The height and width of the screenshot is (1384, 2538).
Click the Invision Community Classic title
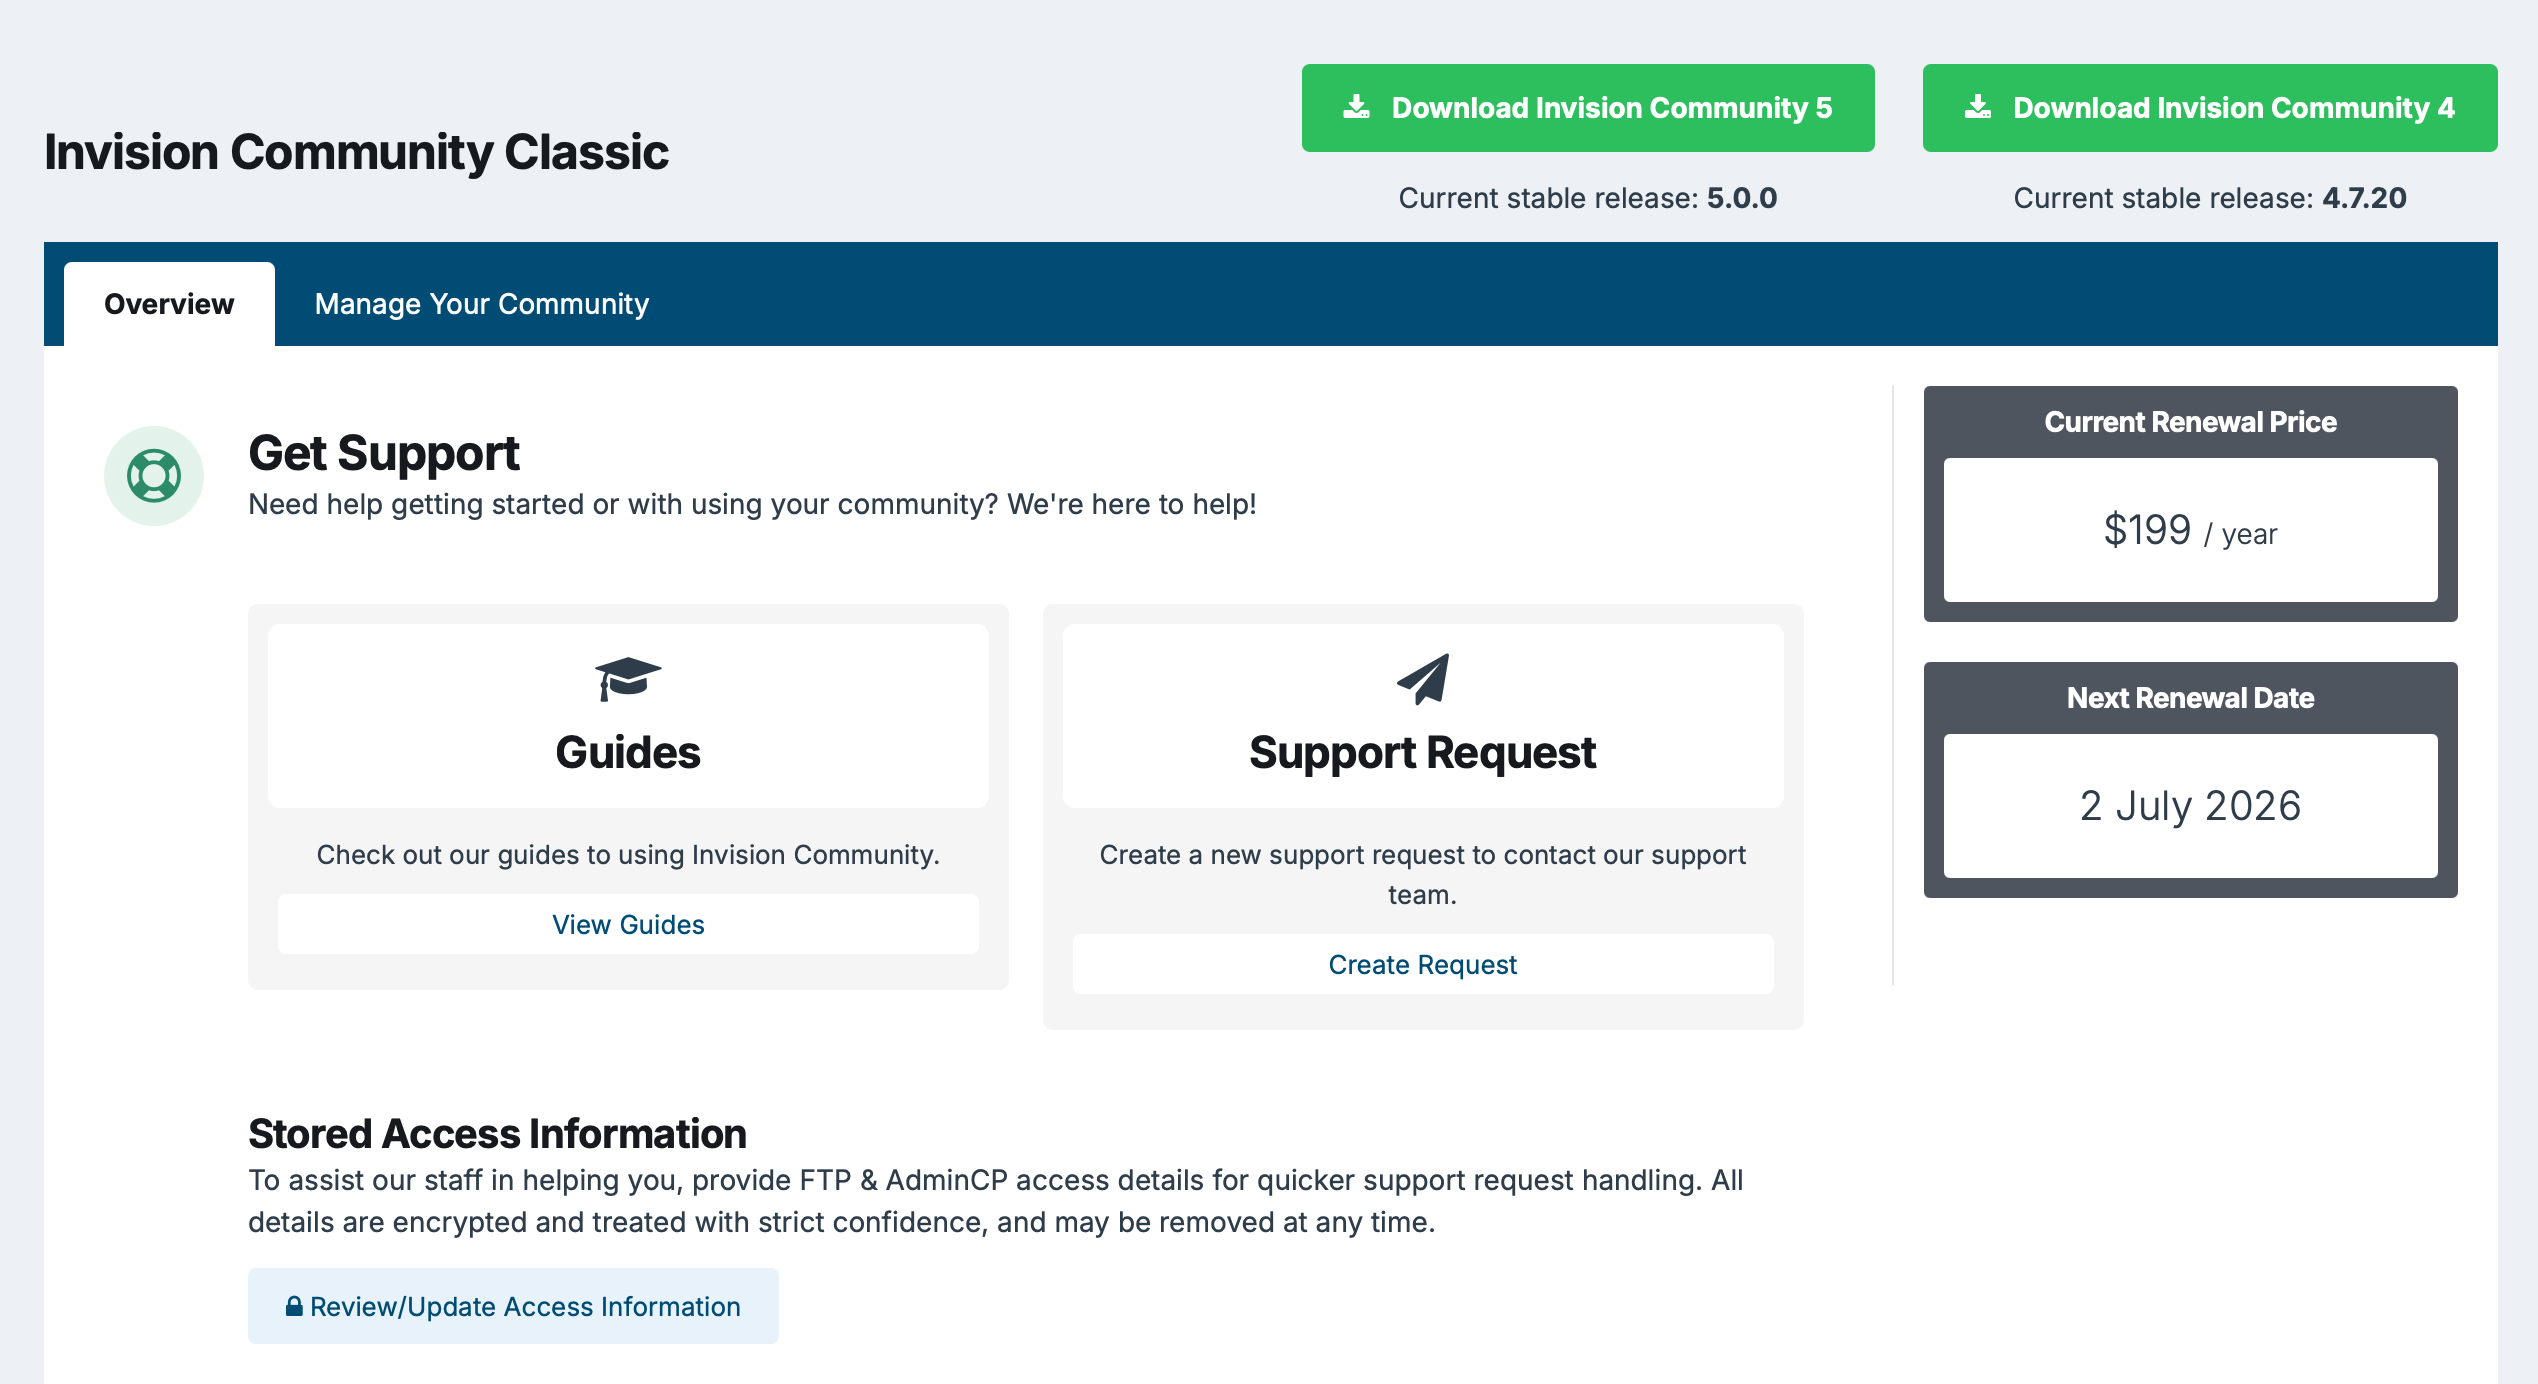click(356, 152)
